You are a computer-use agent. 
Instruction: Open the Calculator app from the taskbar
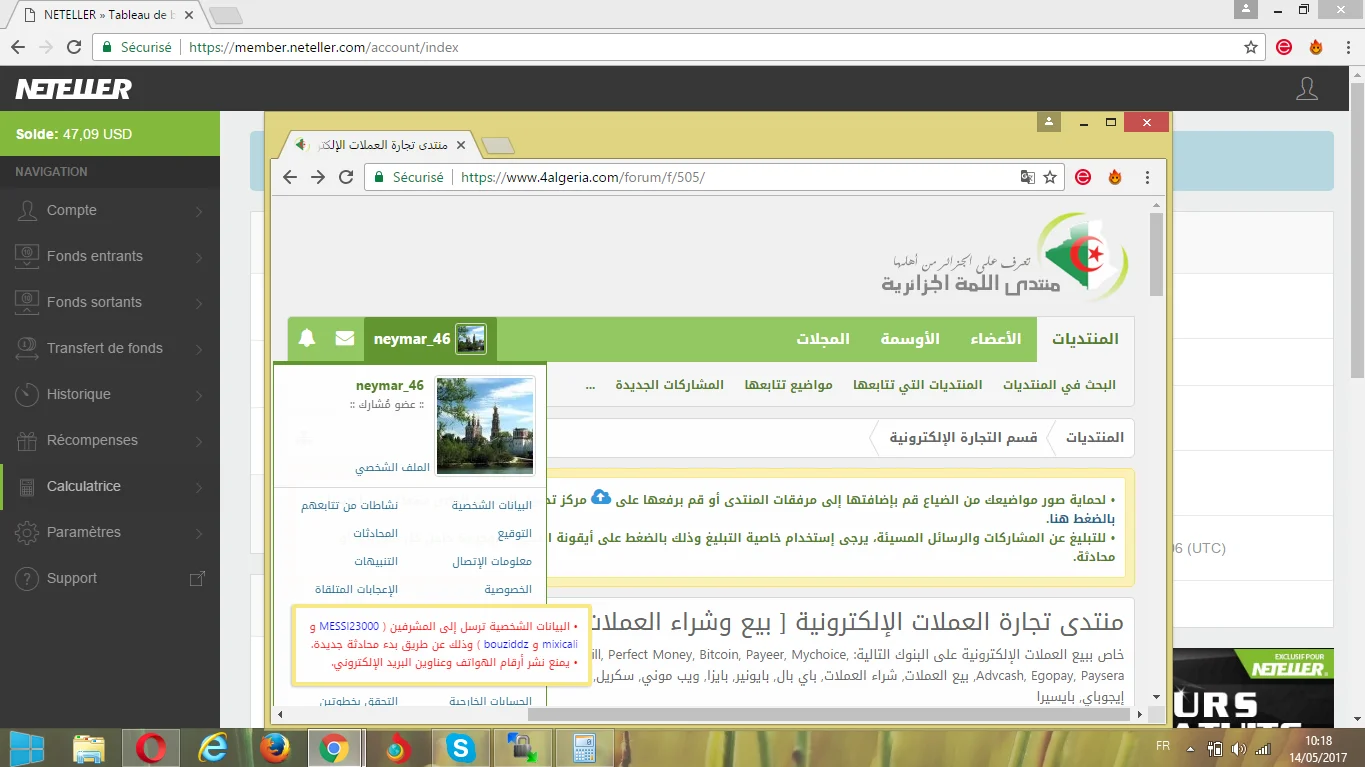point(583,748)
